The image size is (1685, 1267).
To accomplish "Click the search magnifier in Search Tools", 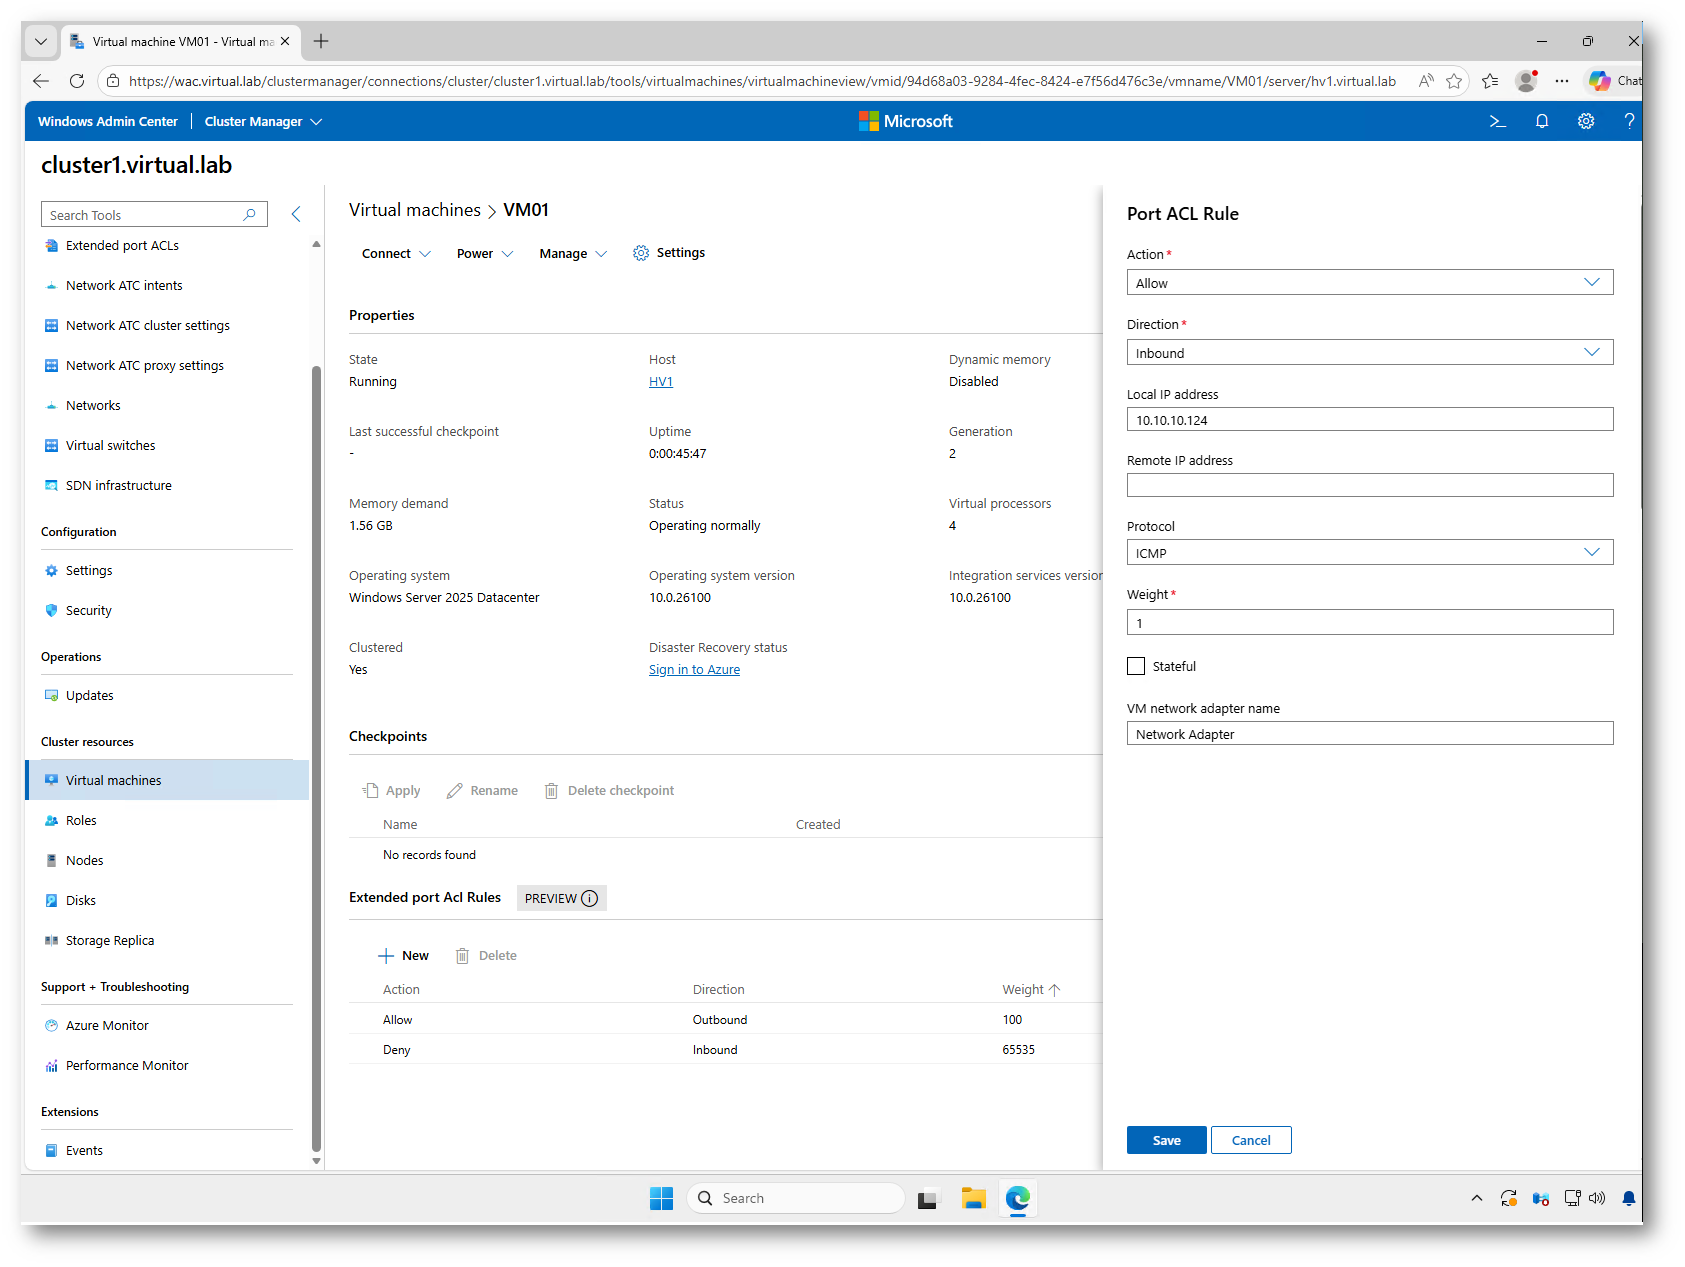I will pos(250,214).
